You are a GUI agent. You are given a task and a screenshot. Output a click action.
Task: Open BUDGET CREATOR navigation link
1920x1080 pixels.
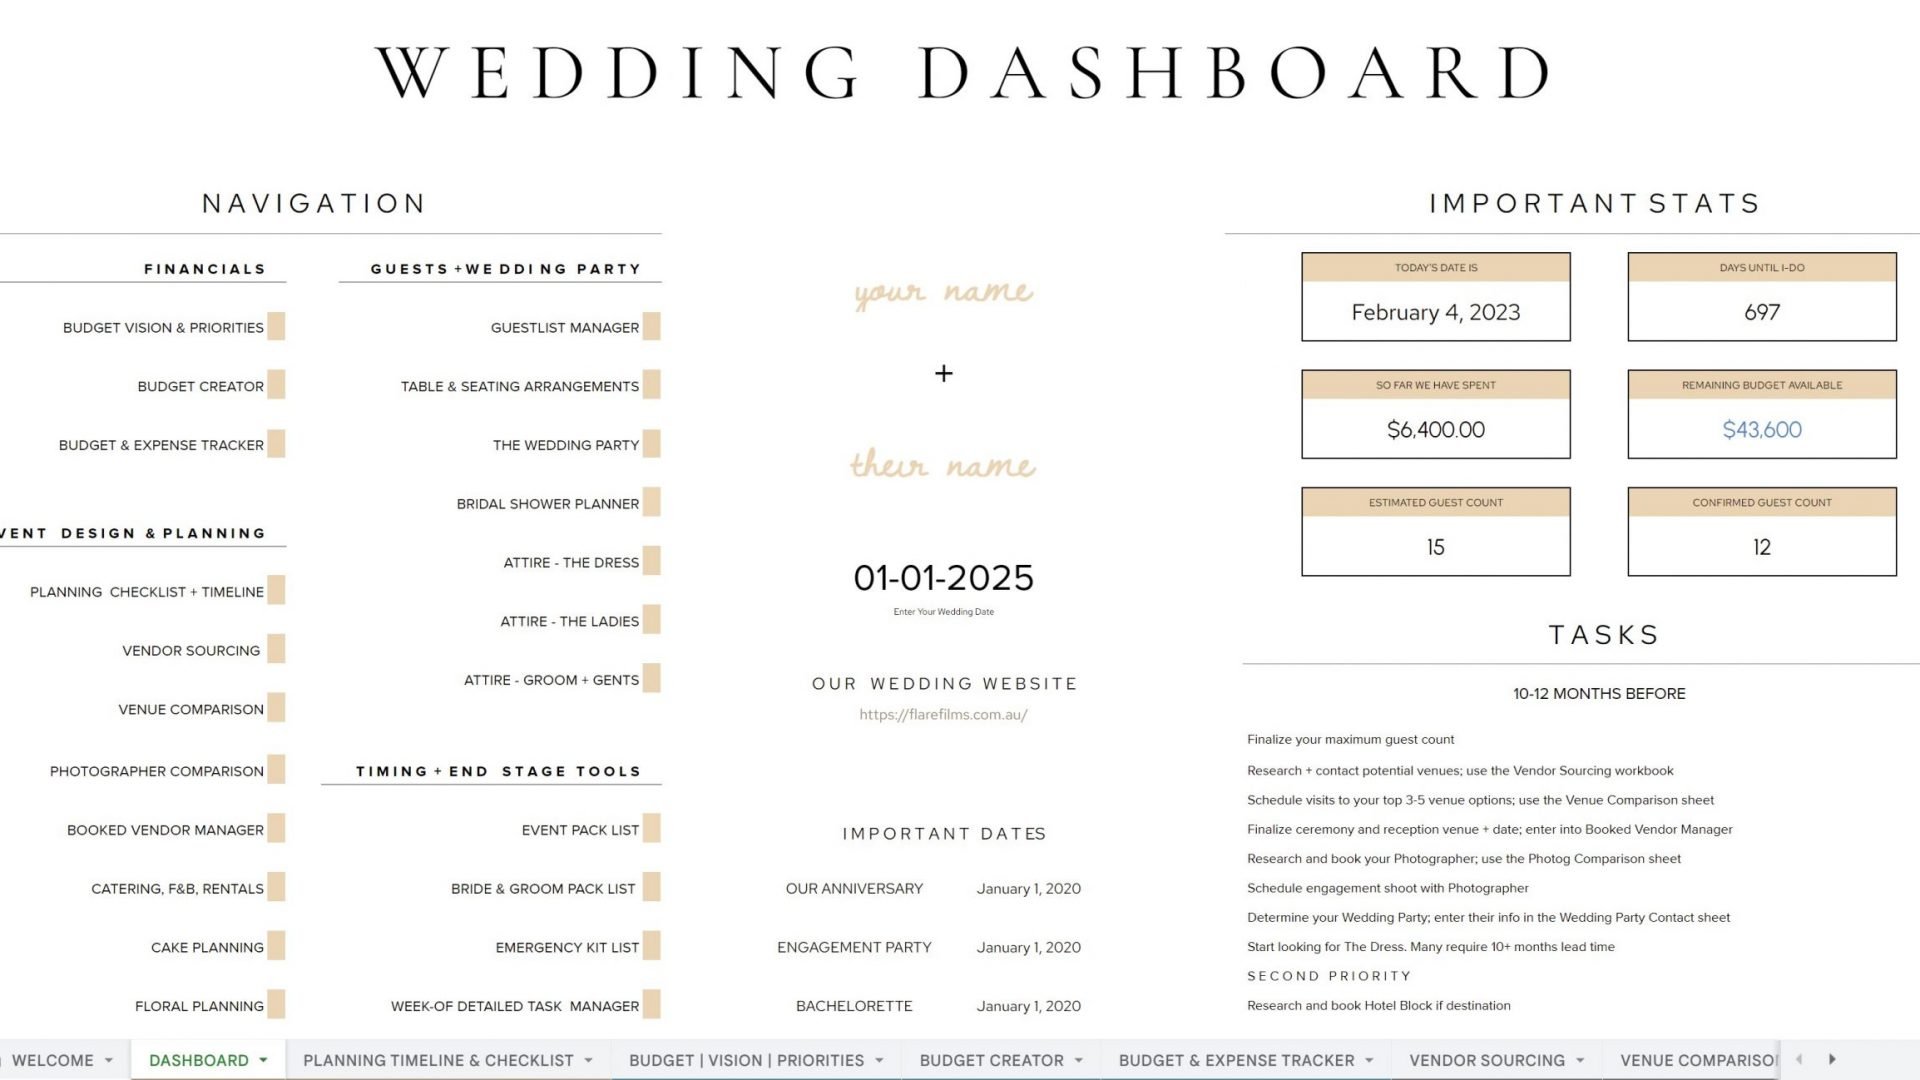pyautogui.click(x=200, y=387)
